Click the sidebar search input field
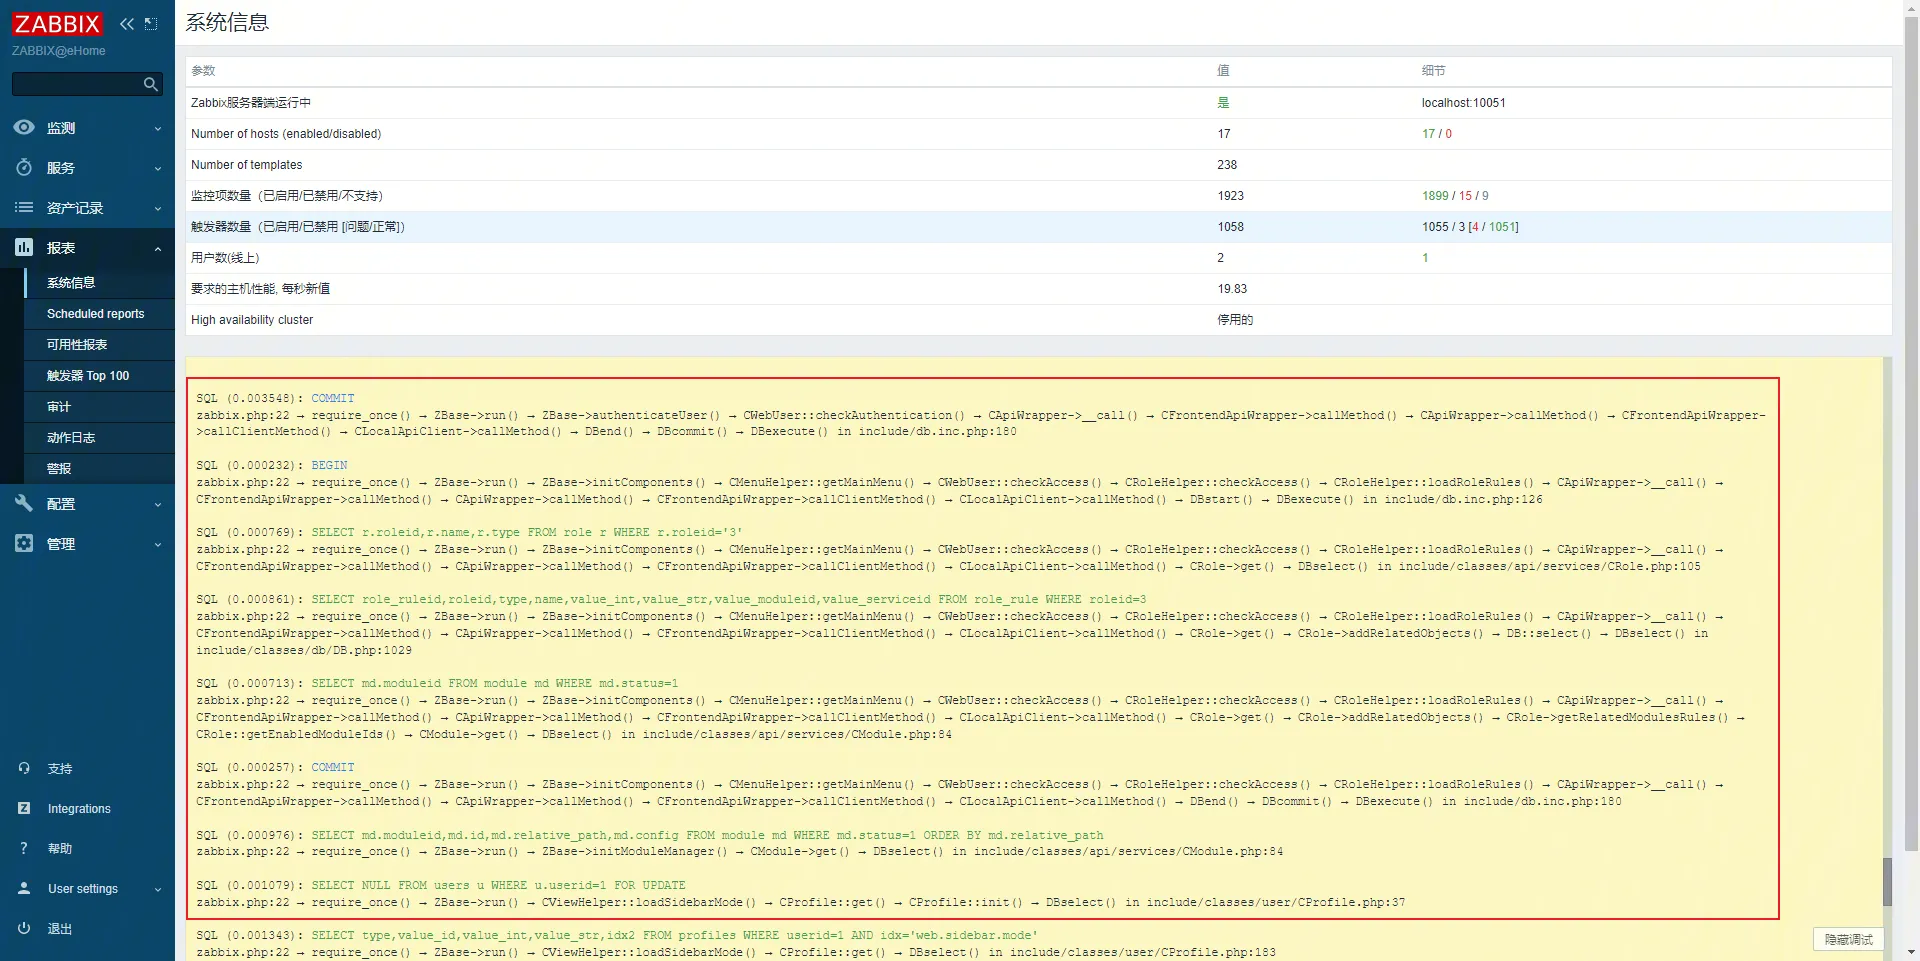1920x961 pixels. tap(76, 85)
